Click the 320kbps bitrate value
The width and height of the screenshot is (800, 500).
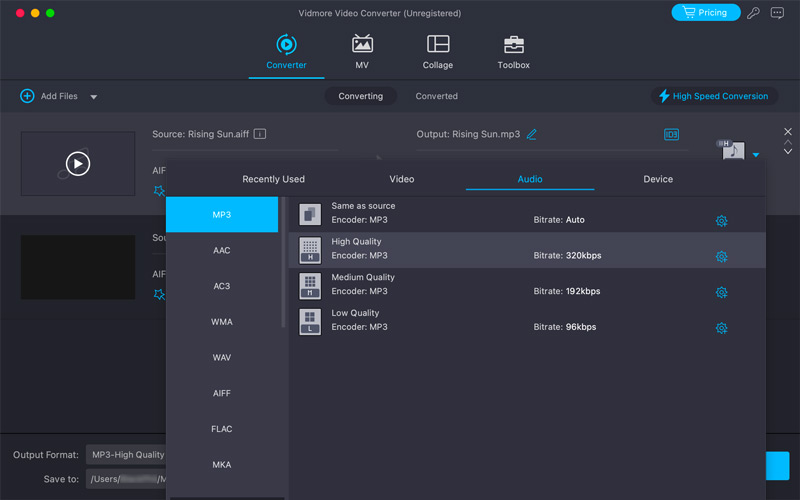pos(583,256)
